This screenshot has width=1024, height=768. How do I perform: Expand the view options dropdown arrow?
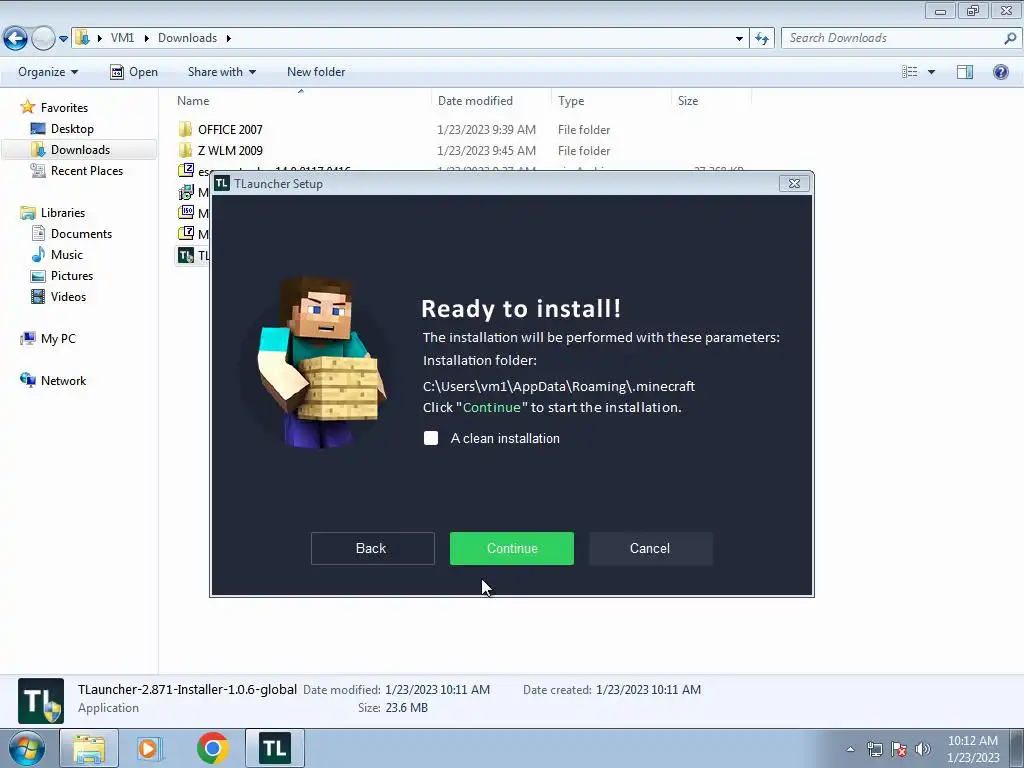[x=931, y=72]
